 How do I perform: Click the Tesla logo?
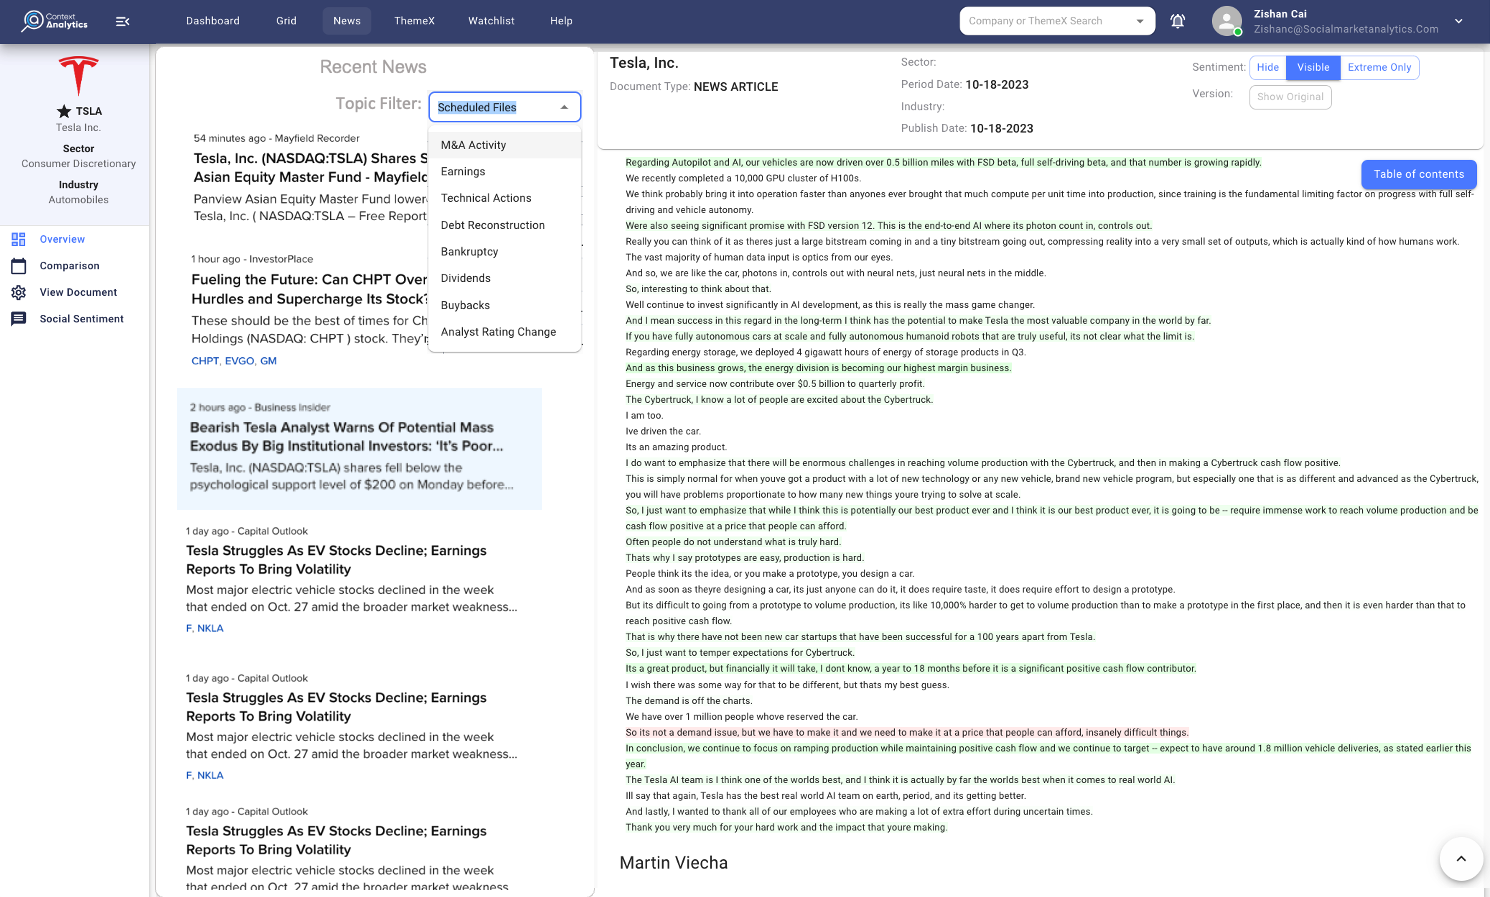pos(78,76)
